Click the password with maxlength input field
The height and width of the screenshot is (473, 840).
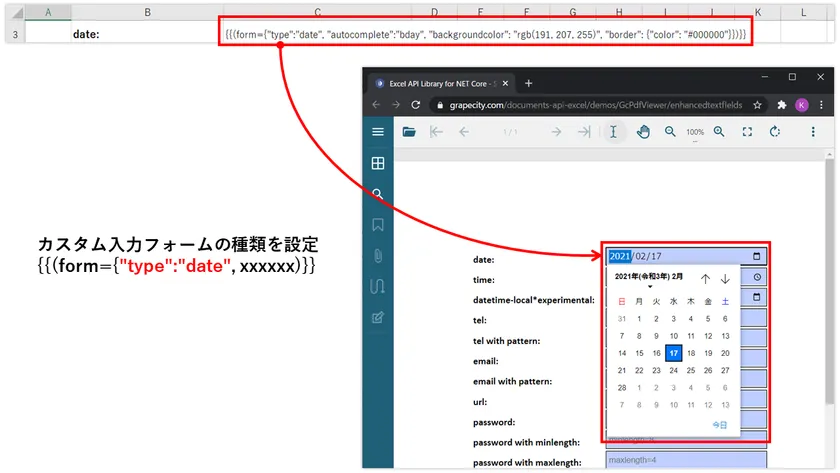686,461
